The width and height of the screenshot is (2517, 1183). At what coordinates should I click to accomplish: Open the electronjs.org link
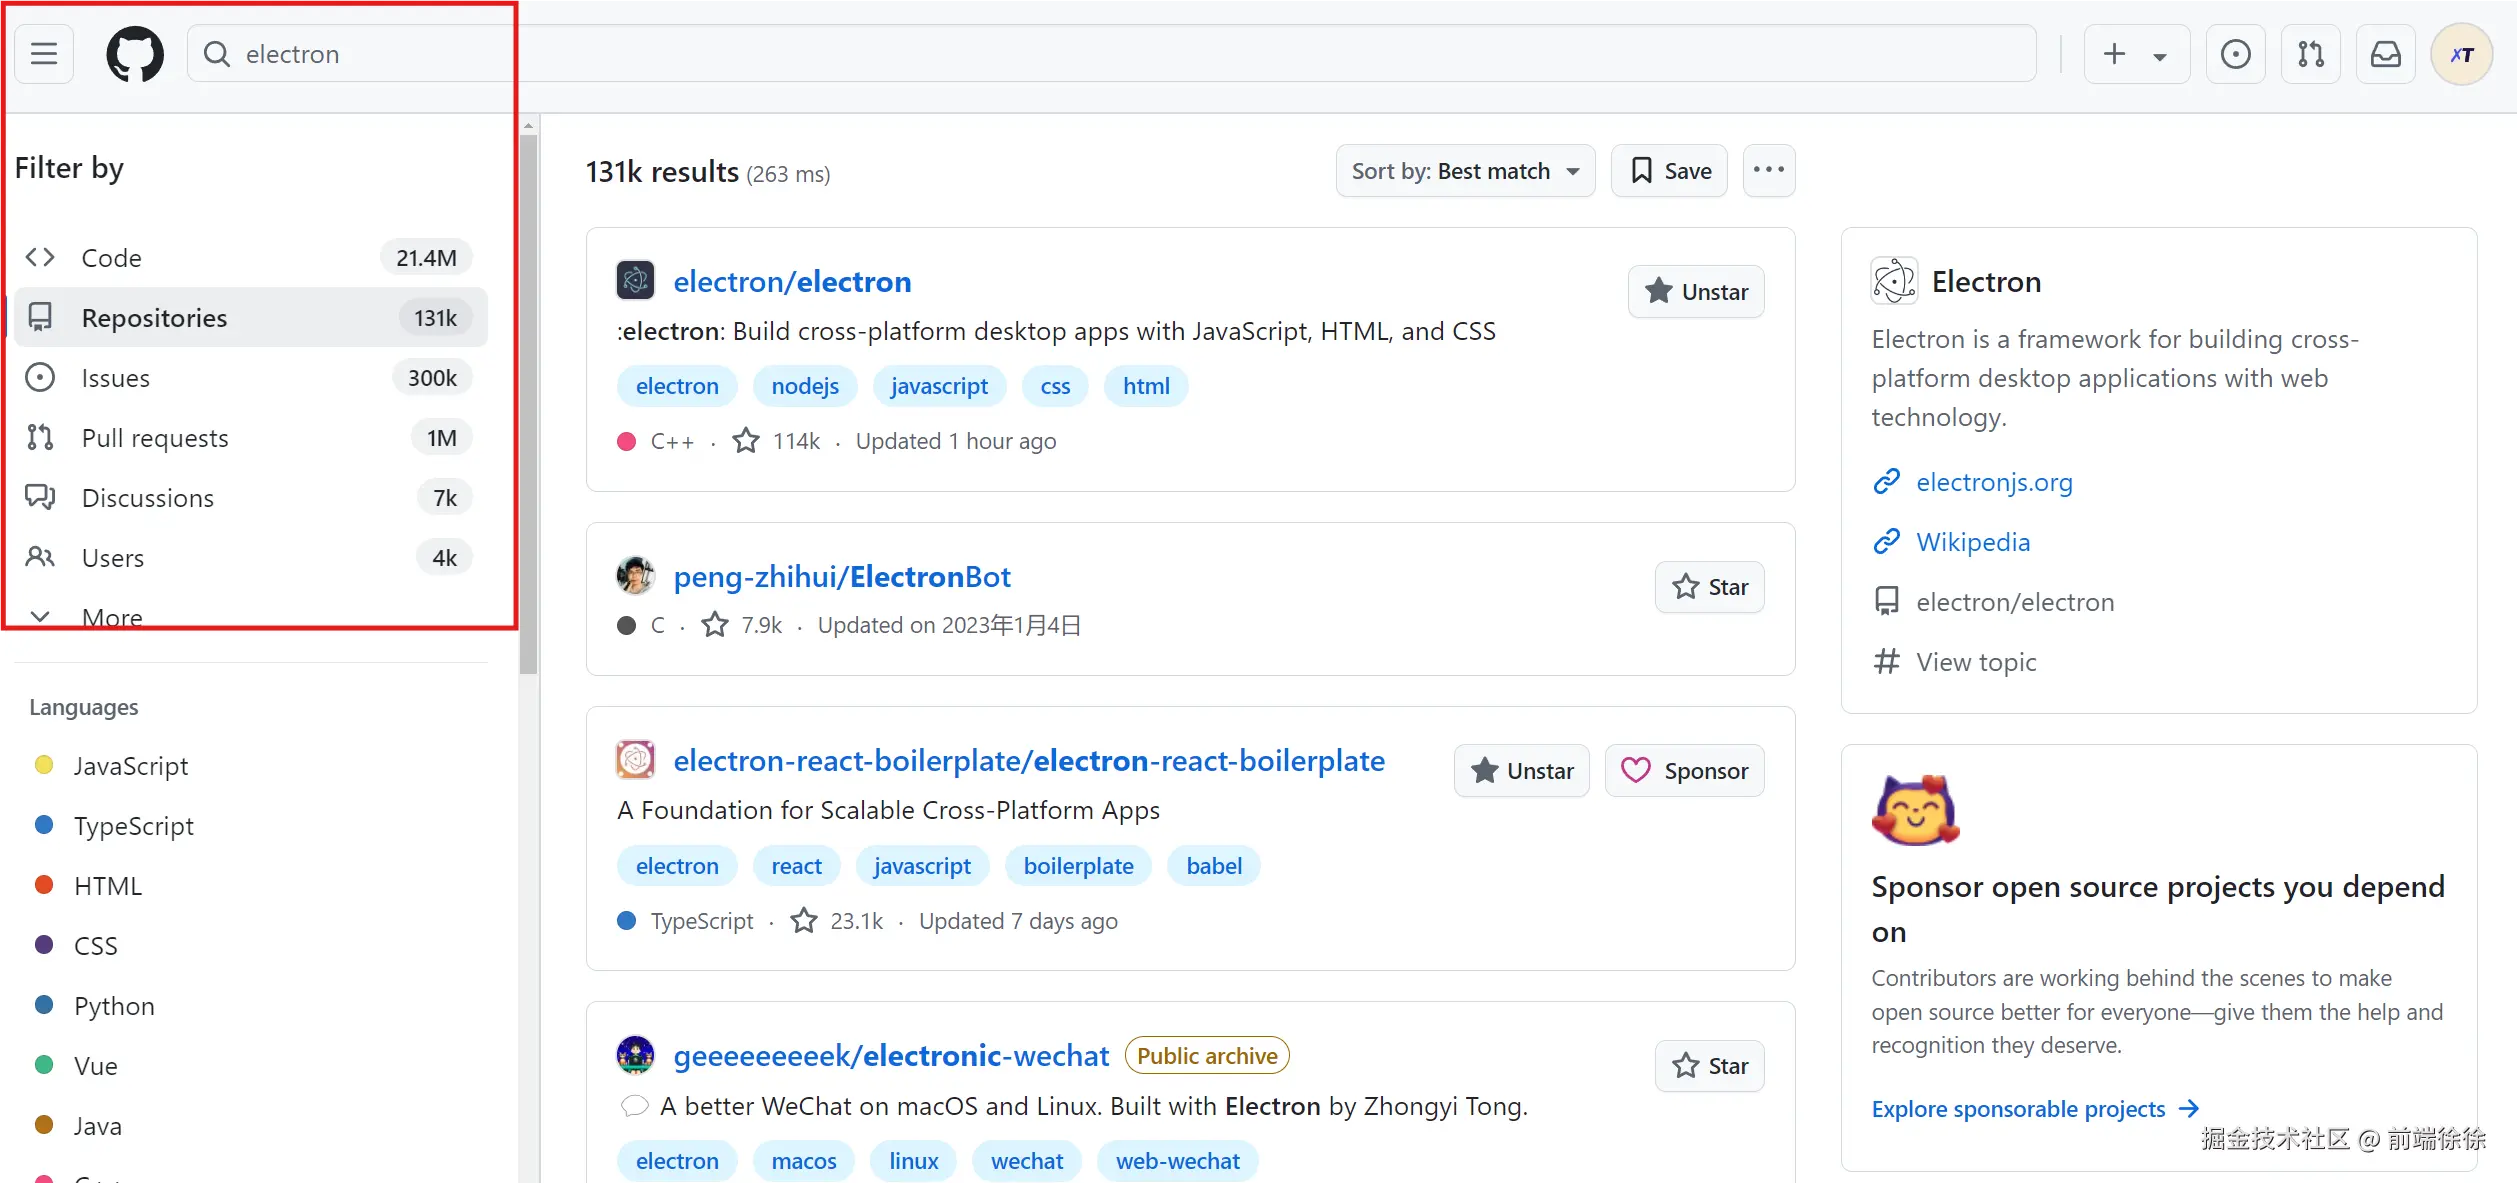1994,482
